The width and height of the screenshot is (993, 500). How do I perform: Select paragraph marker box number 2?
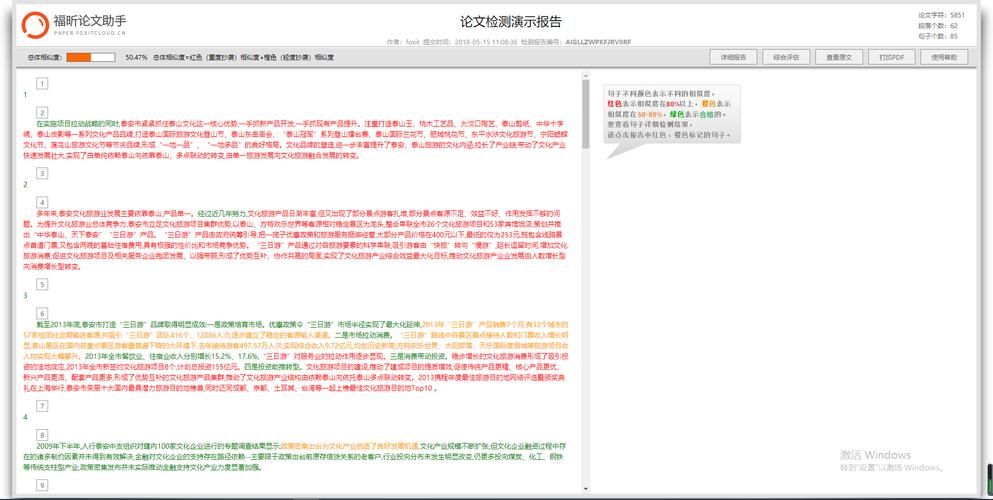(42, 111)
